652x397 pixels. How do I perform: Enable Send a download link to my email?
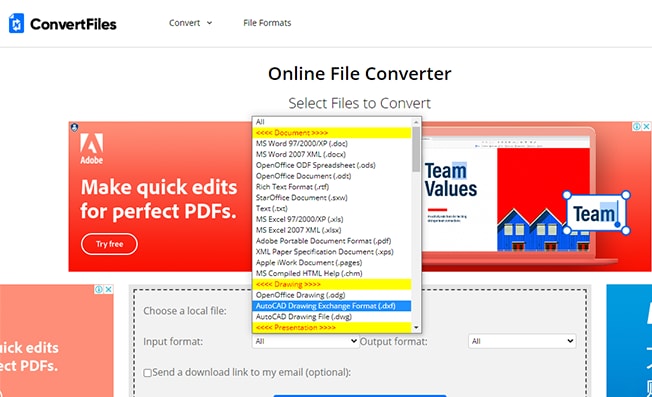point(148,373)
